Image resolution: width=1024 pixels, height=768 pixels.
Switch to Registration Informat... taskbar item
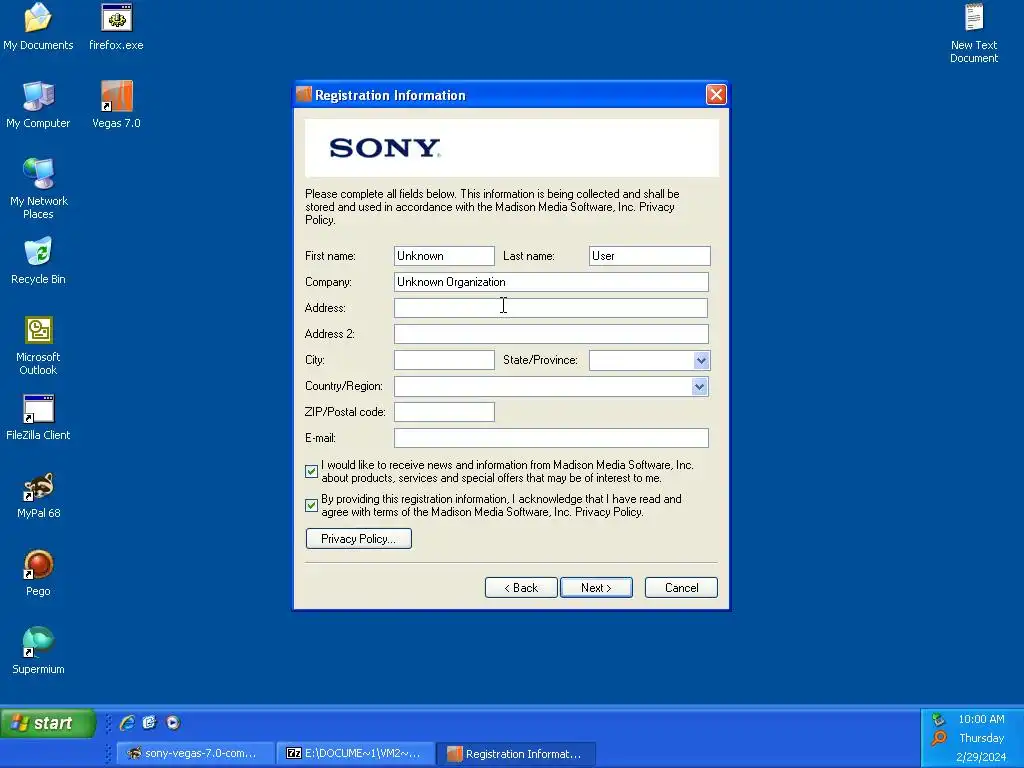point(516,753)
